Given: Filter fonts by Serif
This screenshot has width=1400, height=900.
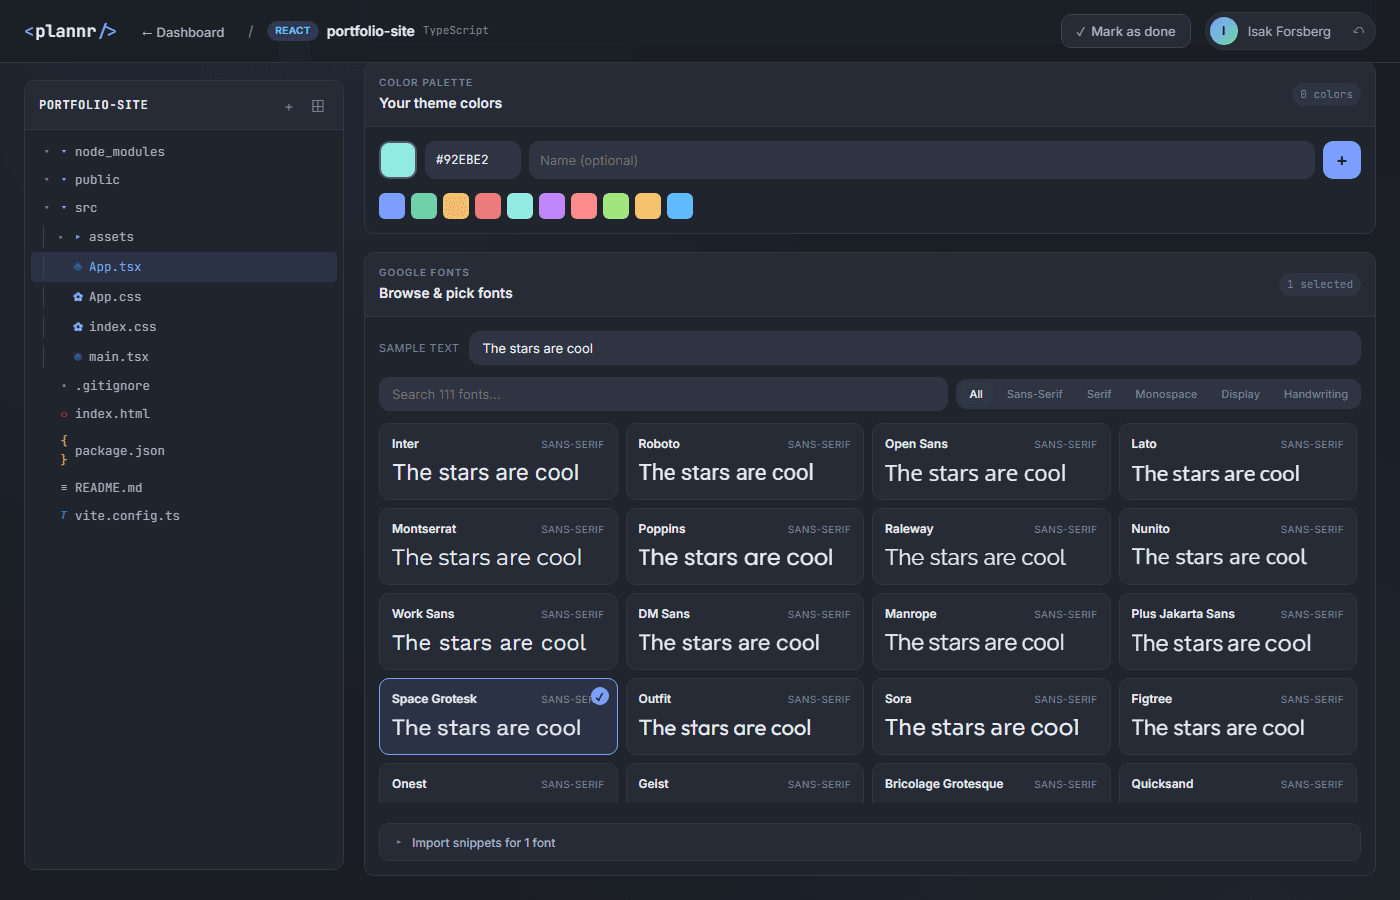Looking at the screenshot, I should tap(1099, 394).
